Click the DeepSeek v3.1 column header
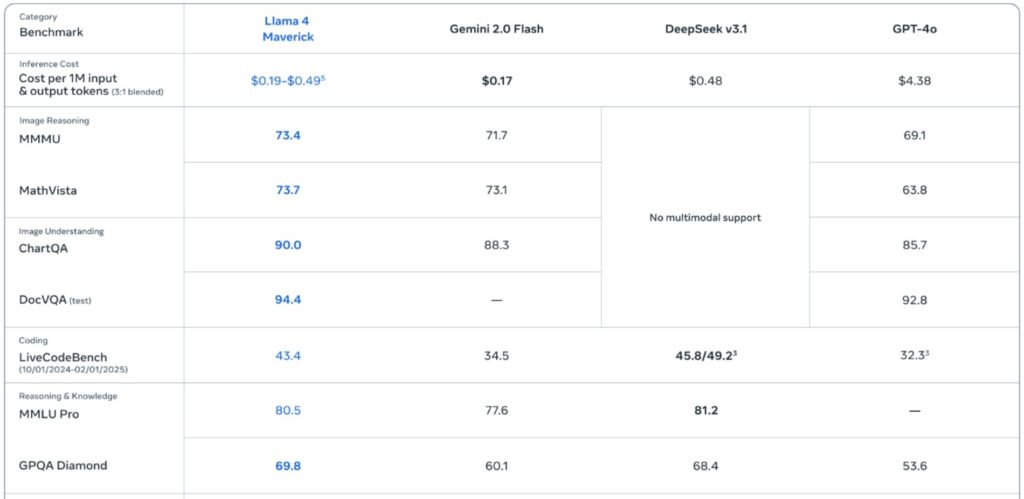Screen dimensions: 1024x499 pyautogui.click(x=704, y=29)
